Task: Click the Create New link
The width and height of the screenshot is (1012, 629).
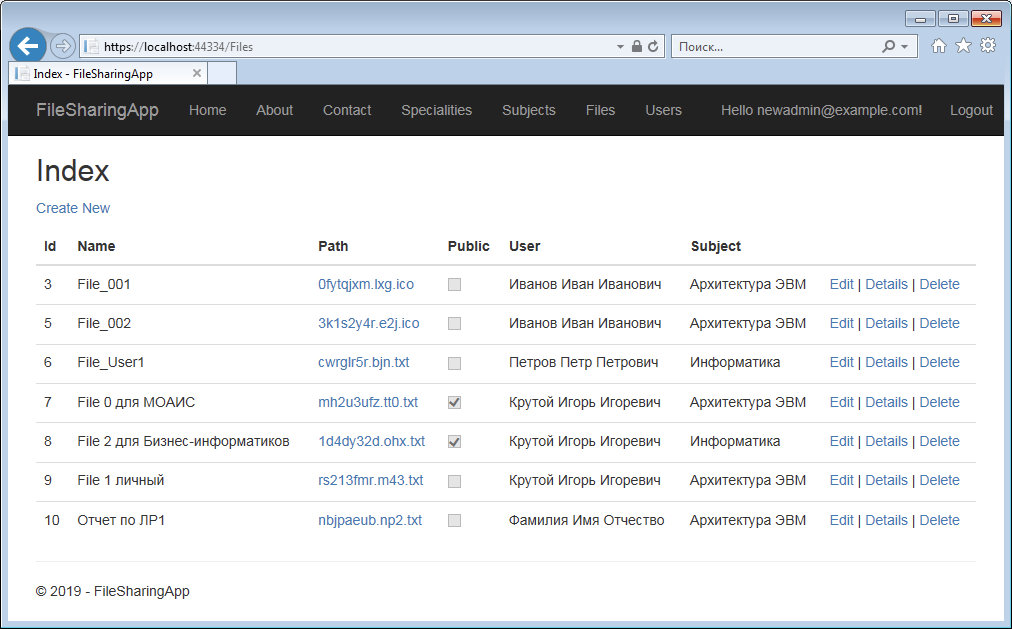Action: (72, 208)
